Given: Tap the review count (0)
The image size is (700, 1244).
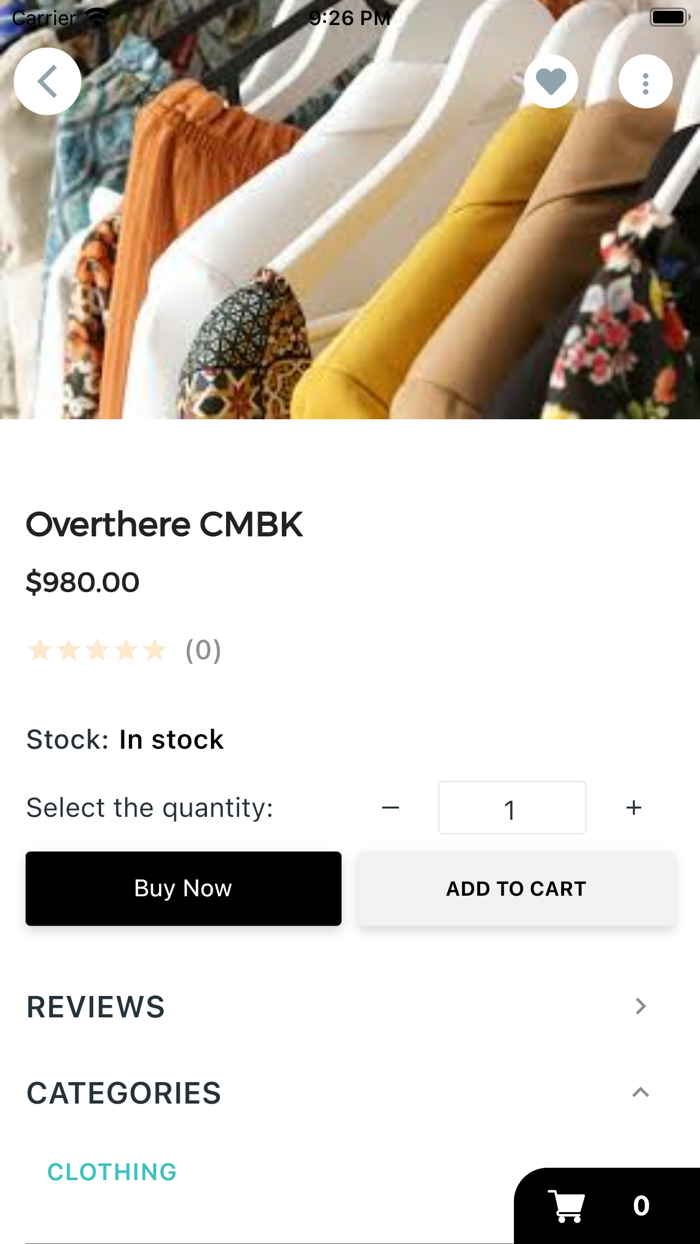Looking at the screenshot, I should click(203, 651).
